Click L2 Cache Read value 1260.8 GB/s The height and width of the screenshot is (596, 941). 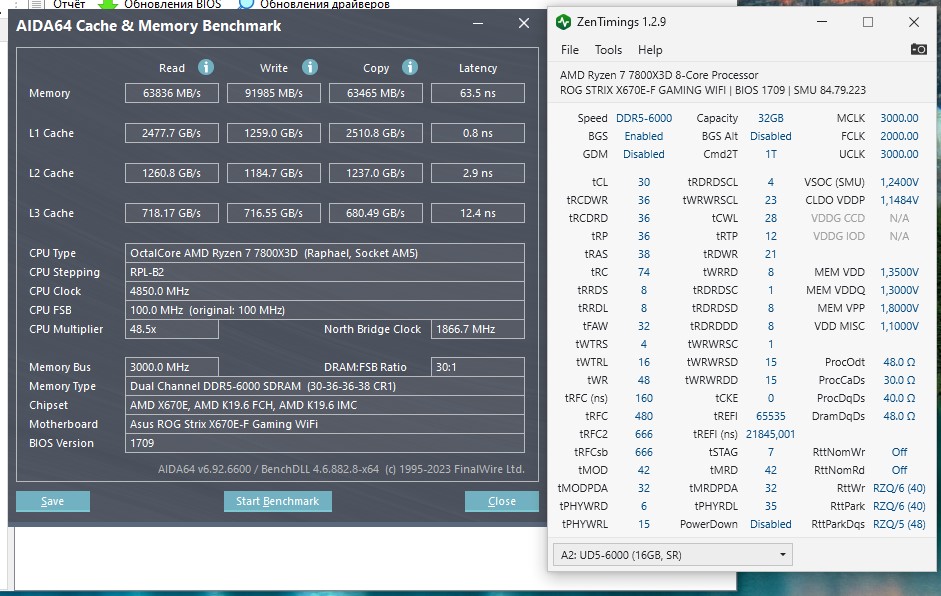[172, 173]
